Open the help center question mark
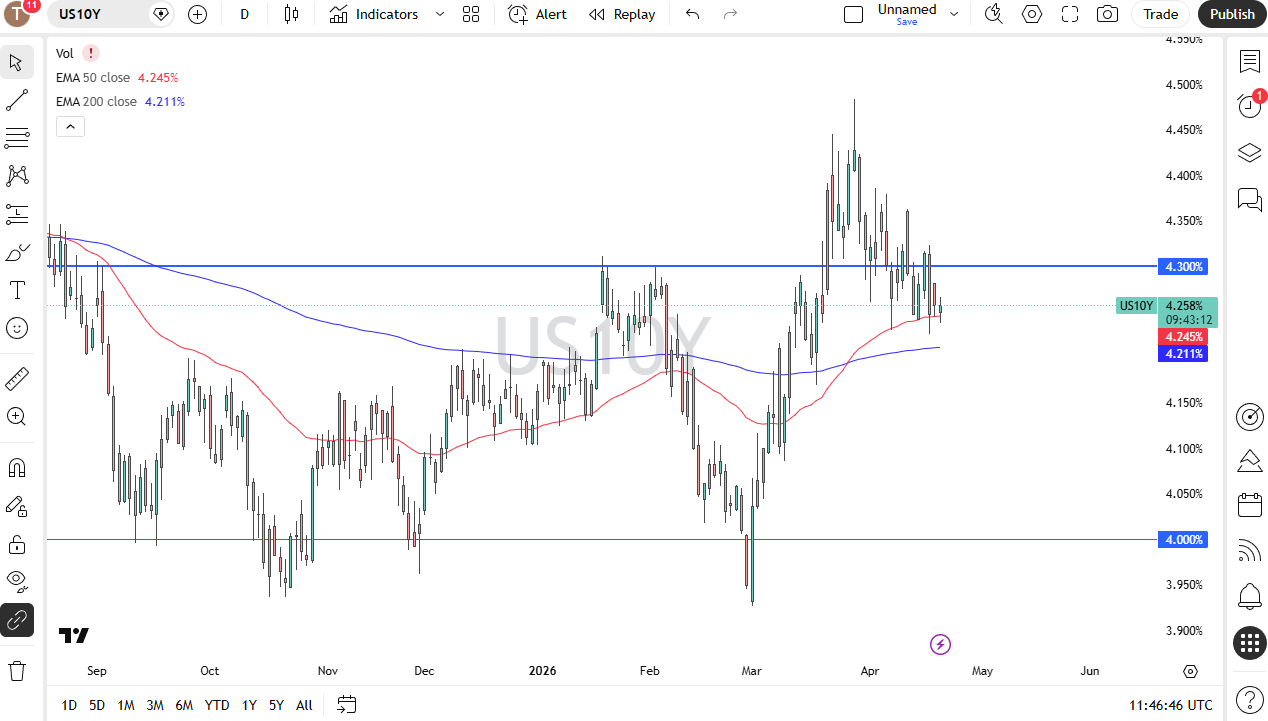 1249,699
